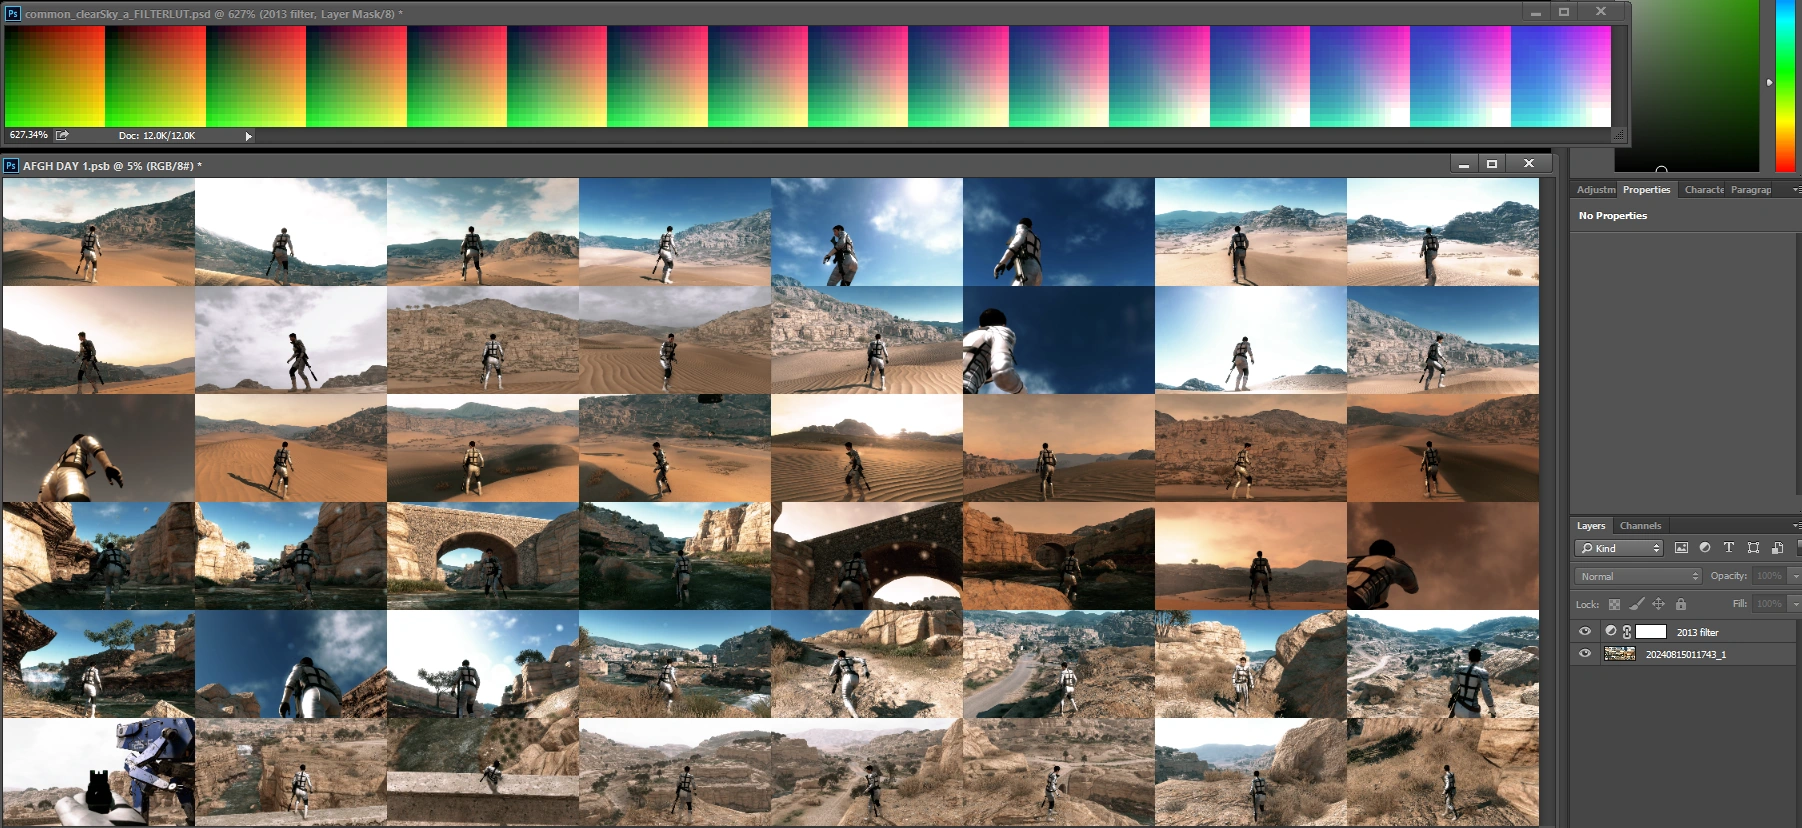Maximize the AFGH DAY 1.psb window

pos(1492,164)
